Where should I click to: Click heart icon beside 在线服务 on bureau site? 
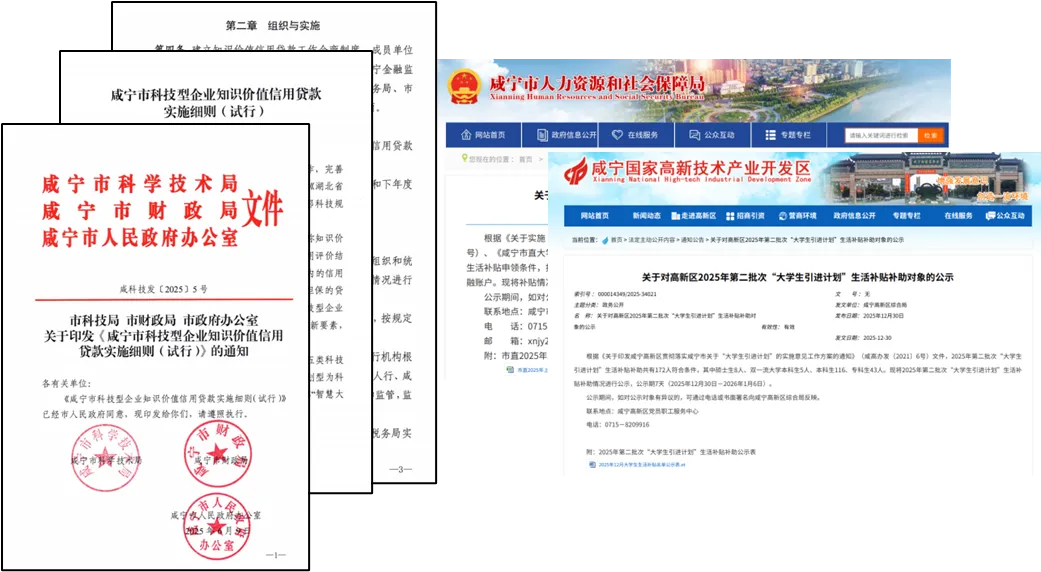[x=617, y=135]
